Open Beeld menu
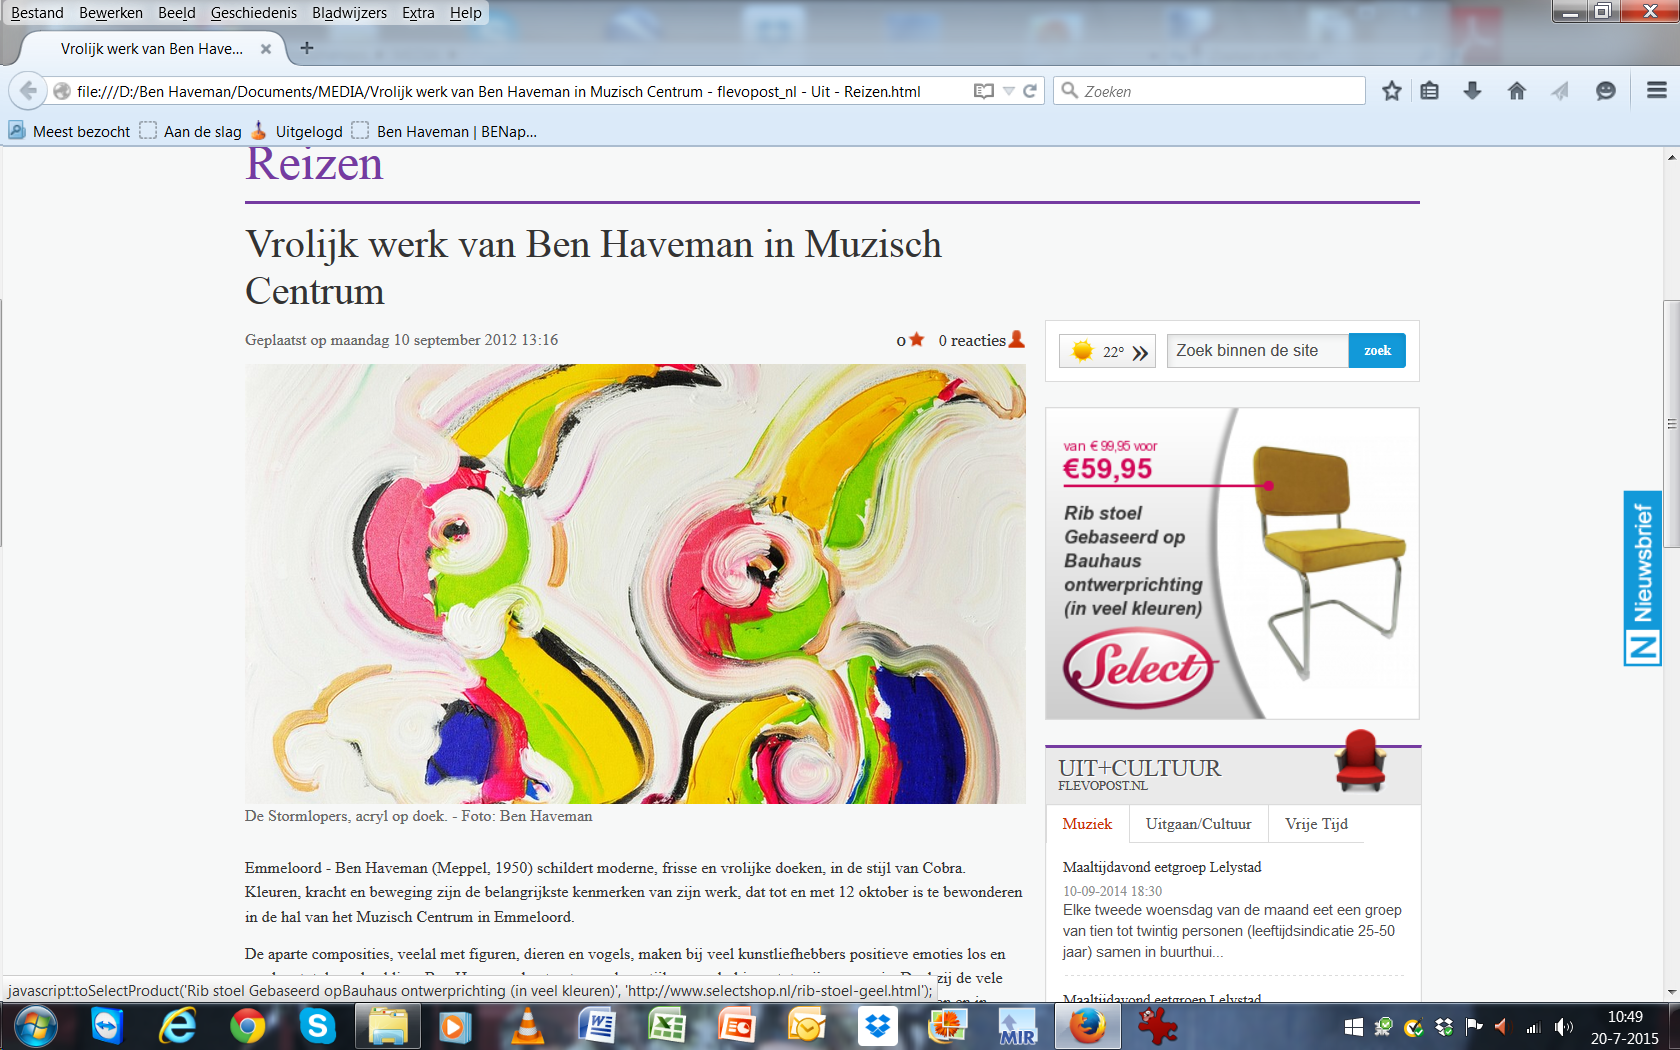This screenshot has height=1050, width=1680. [177, 13]
